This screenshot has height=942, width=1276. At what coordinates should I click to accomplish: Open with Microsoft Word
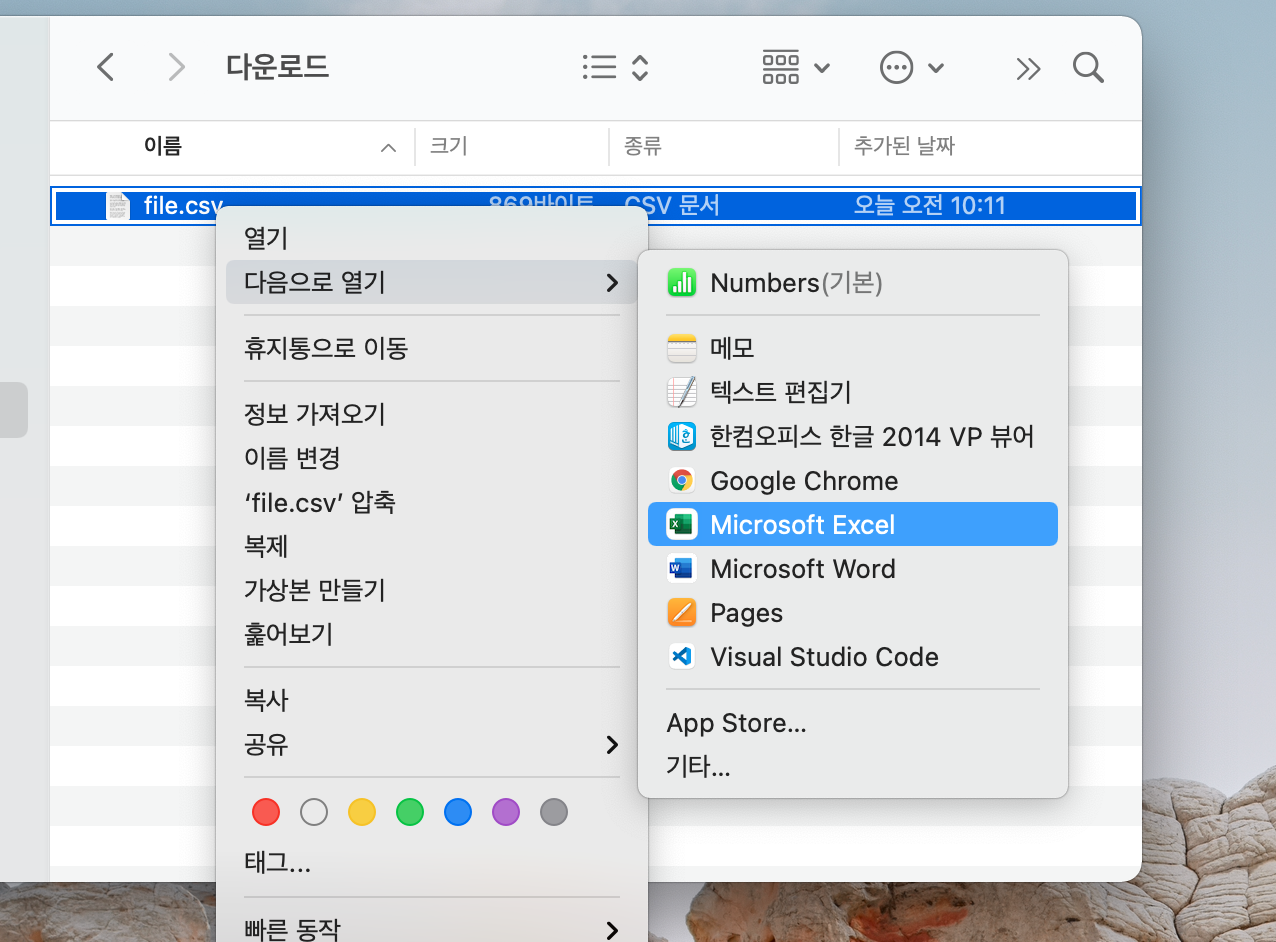853,568
